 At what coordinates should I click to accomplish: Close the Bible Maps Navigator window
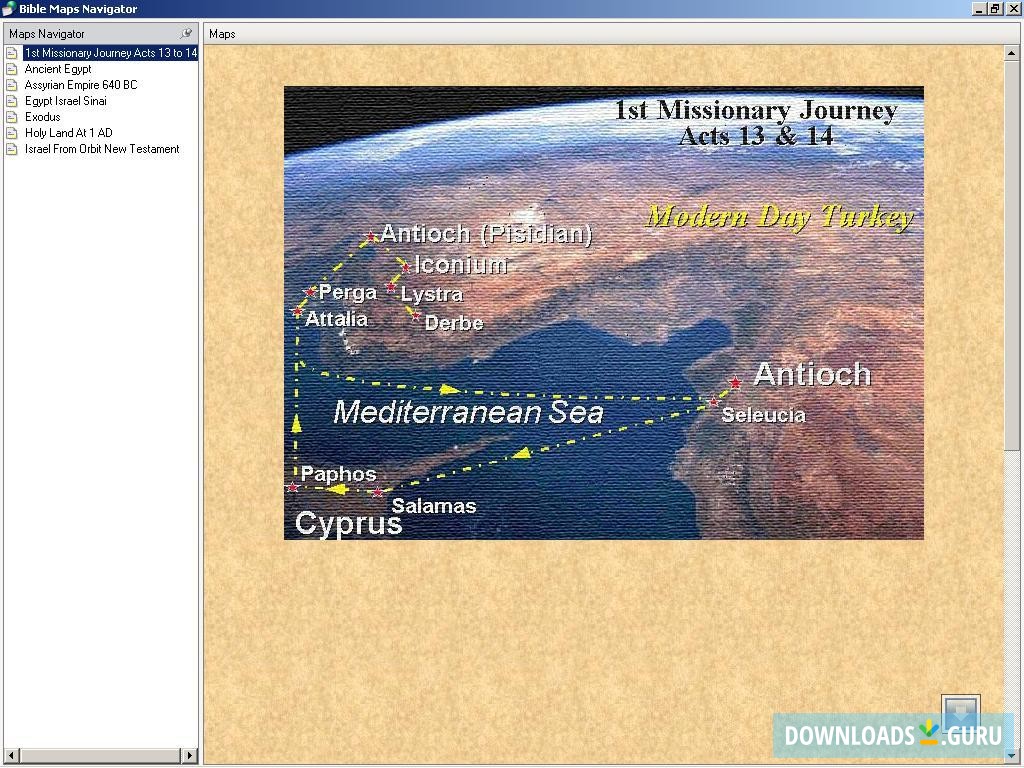click(1013, 9)
